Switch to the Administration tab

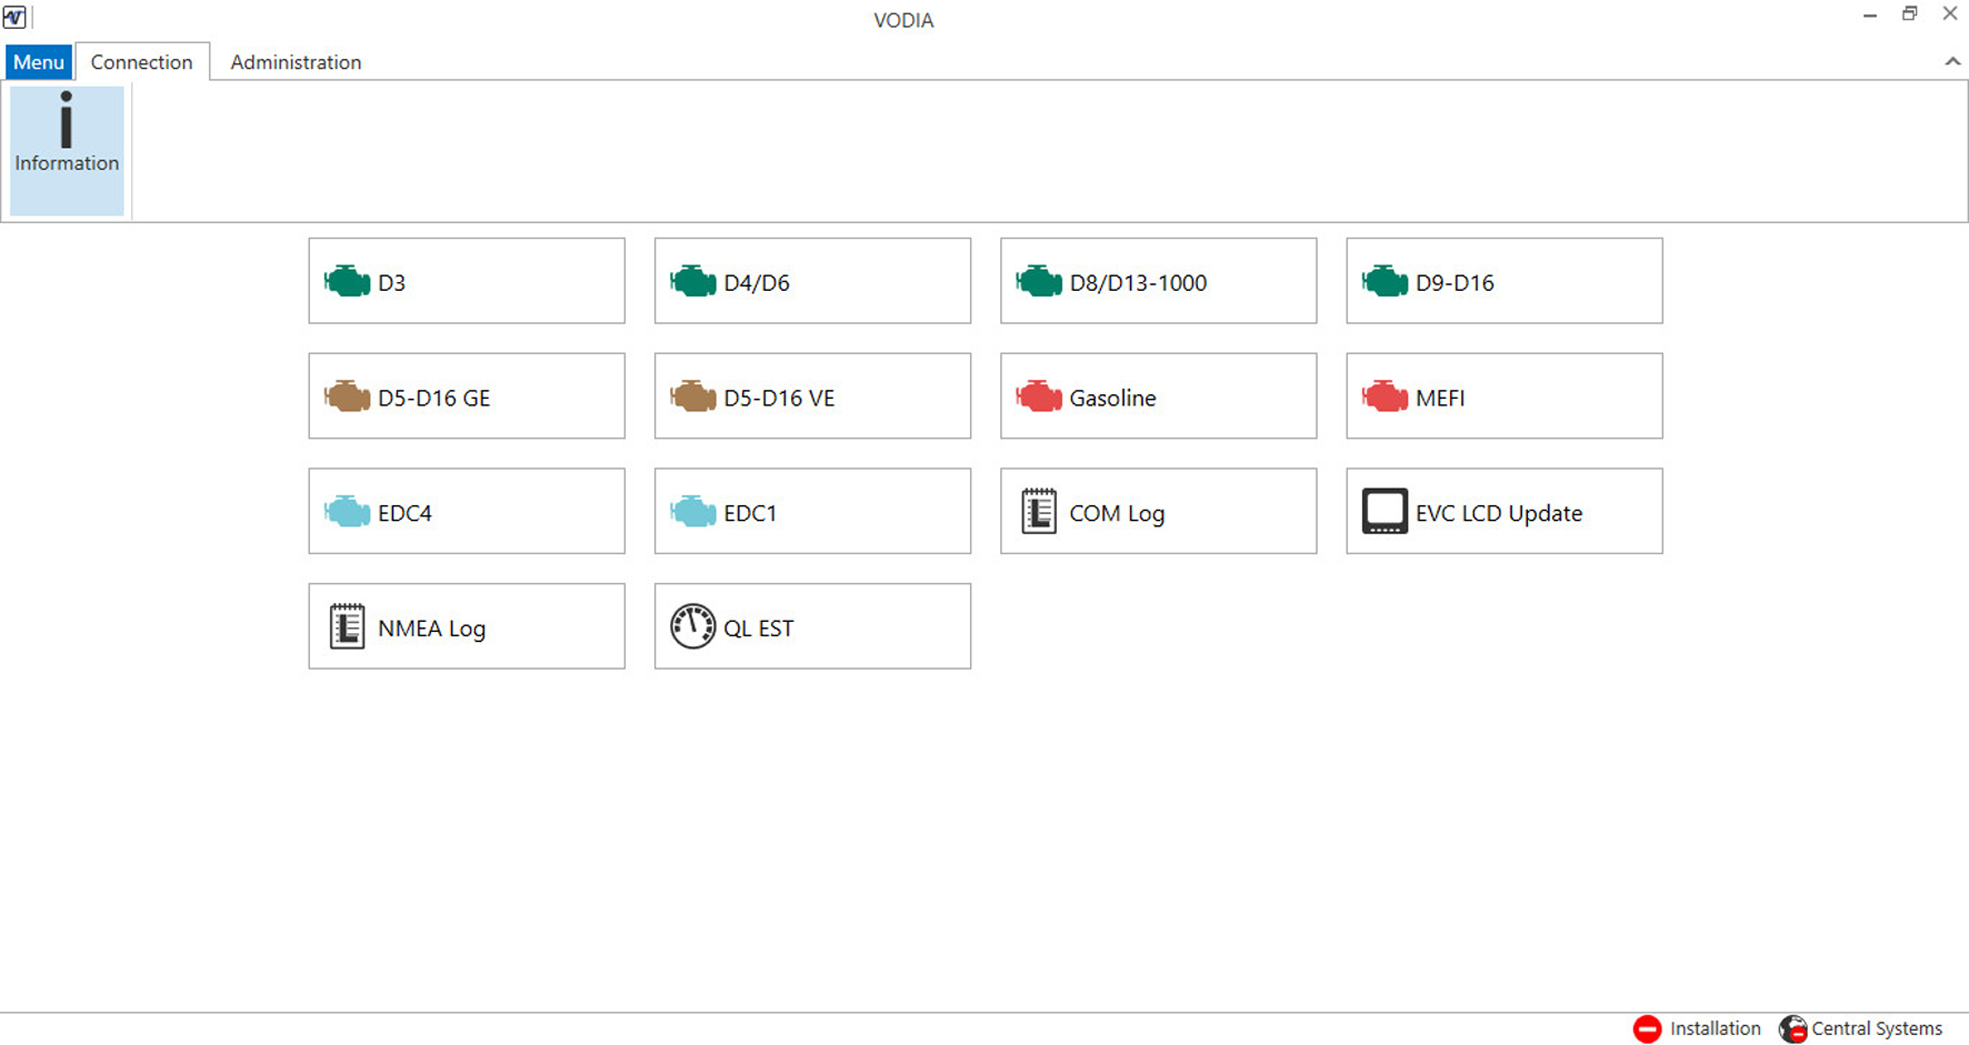(295, 62)
